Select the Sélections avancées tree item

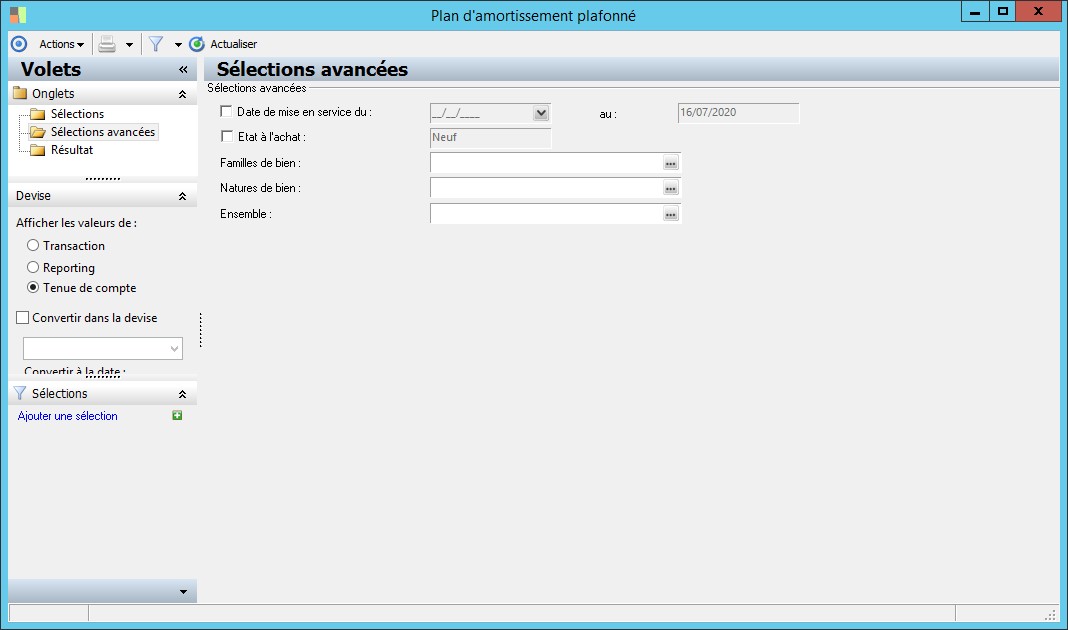tap(103, 131)
